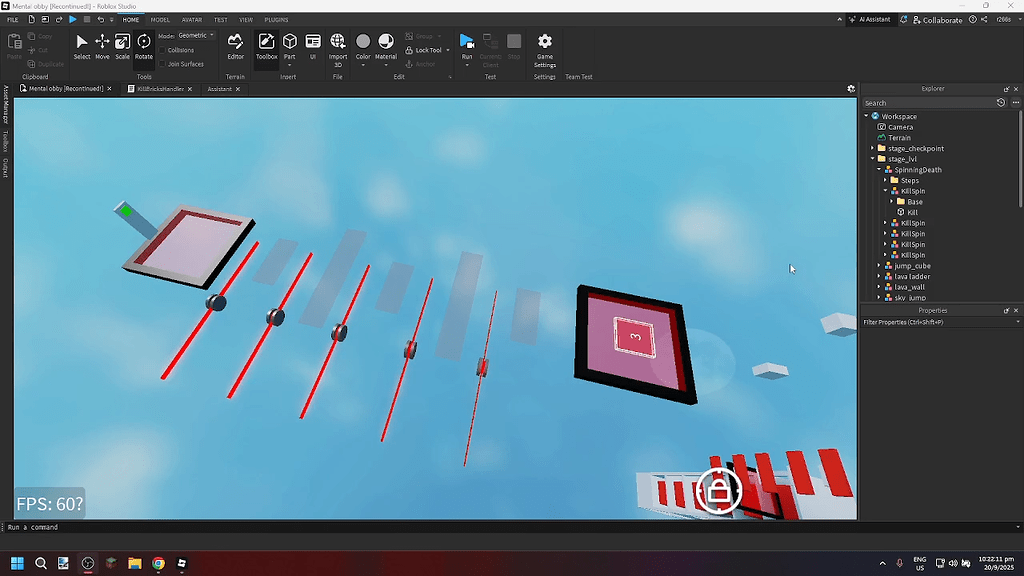
Task: Collapse the SpinningDeath model
Action: (878, 169)
